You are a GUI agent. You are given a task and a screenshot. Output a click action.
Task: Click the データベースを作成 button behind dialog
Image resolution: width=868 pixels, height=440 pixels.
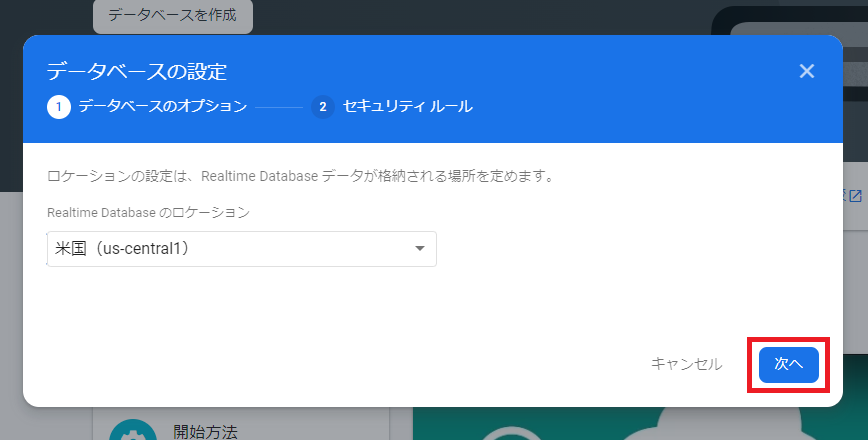pyautogui.click(x=173, y=15)
